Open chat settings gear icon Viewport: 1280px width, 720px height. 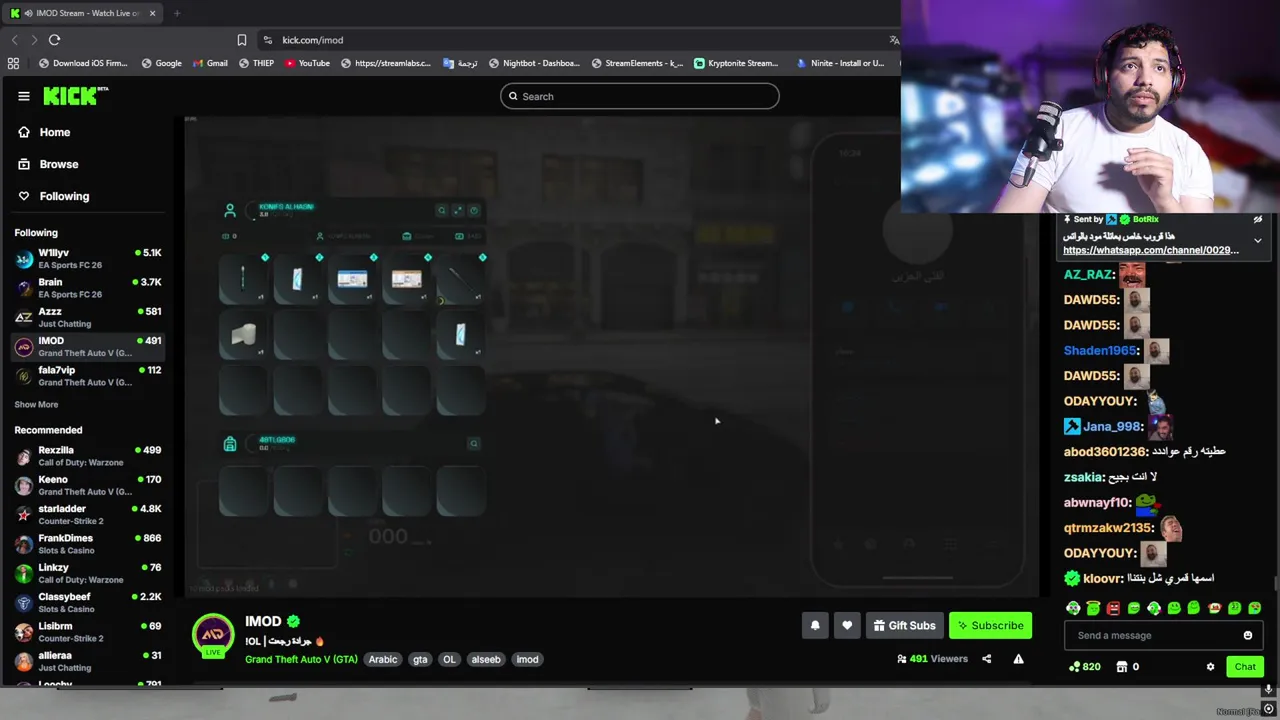click(x=1210, y=667)
